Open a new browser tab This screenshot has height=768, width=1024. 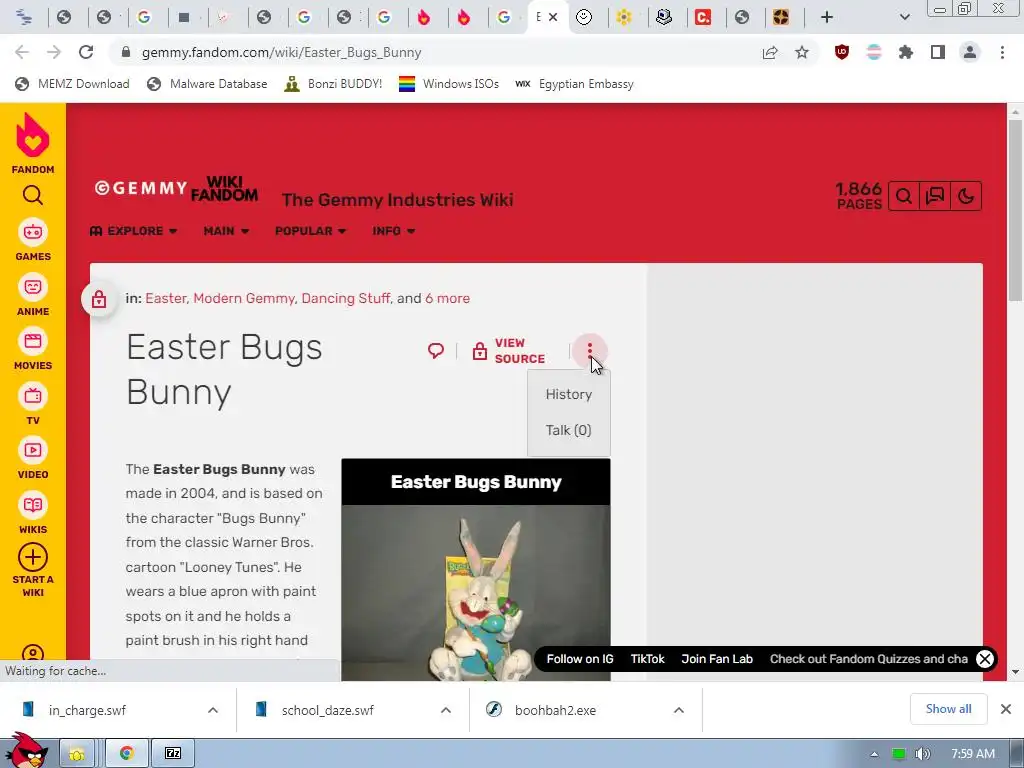coord(827,17)
